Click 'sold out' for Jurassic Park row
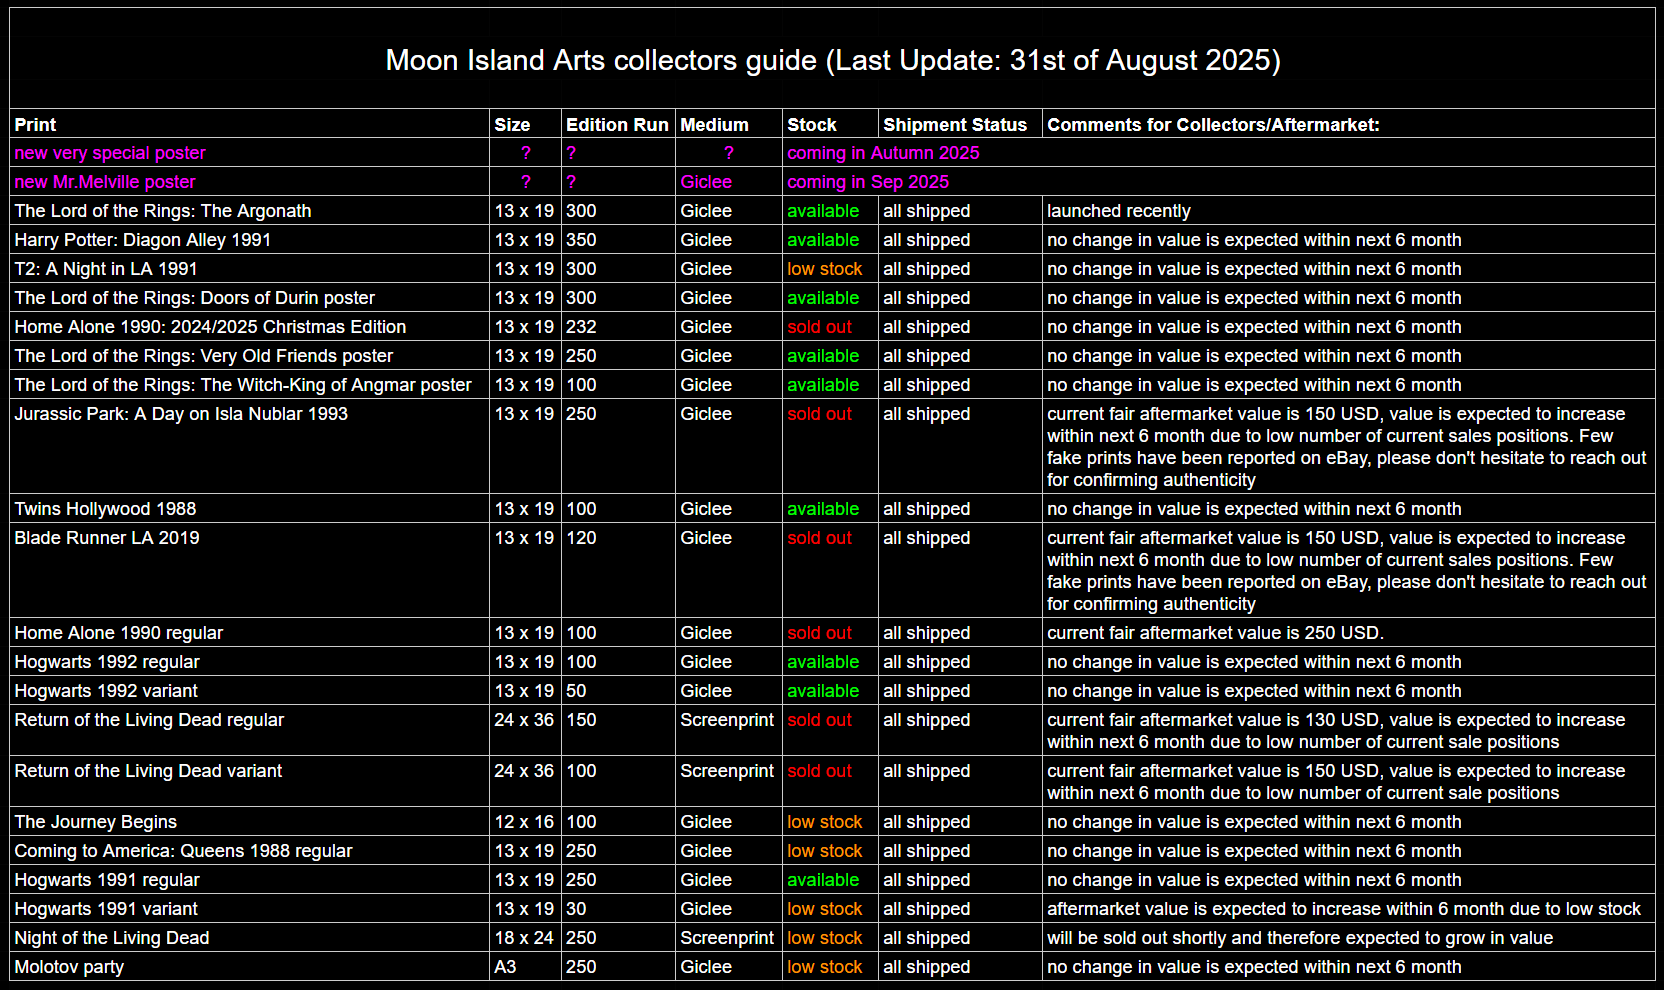 pos(819,414)
